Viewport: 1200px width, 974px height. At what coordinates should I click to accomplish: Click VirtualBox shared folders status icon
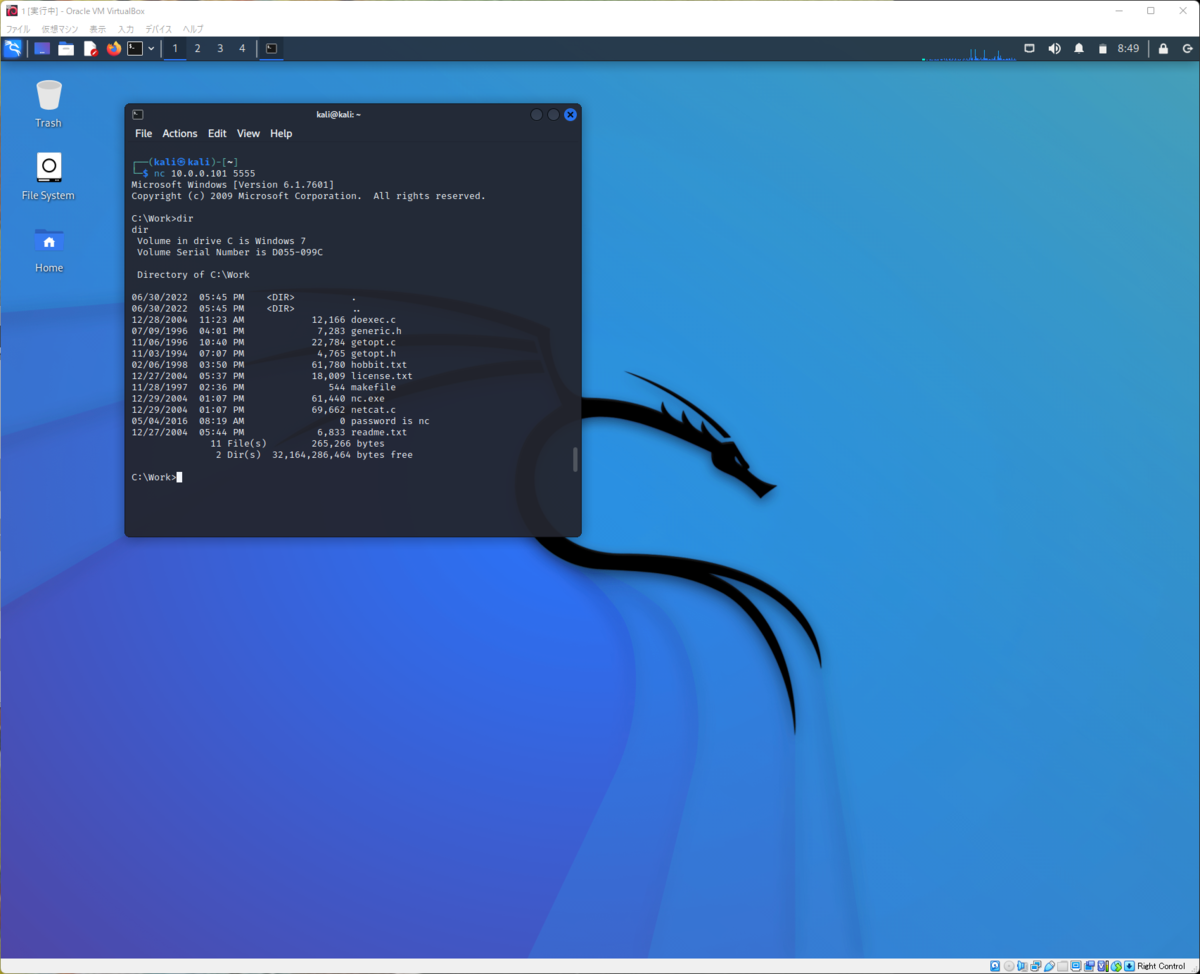1063,966
